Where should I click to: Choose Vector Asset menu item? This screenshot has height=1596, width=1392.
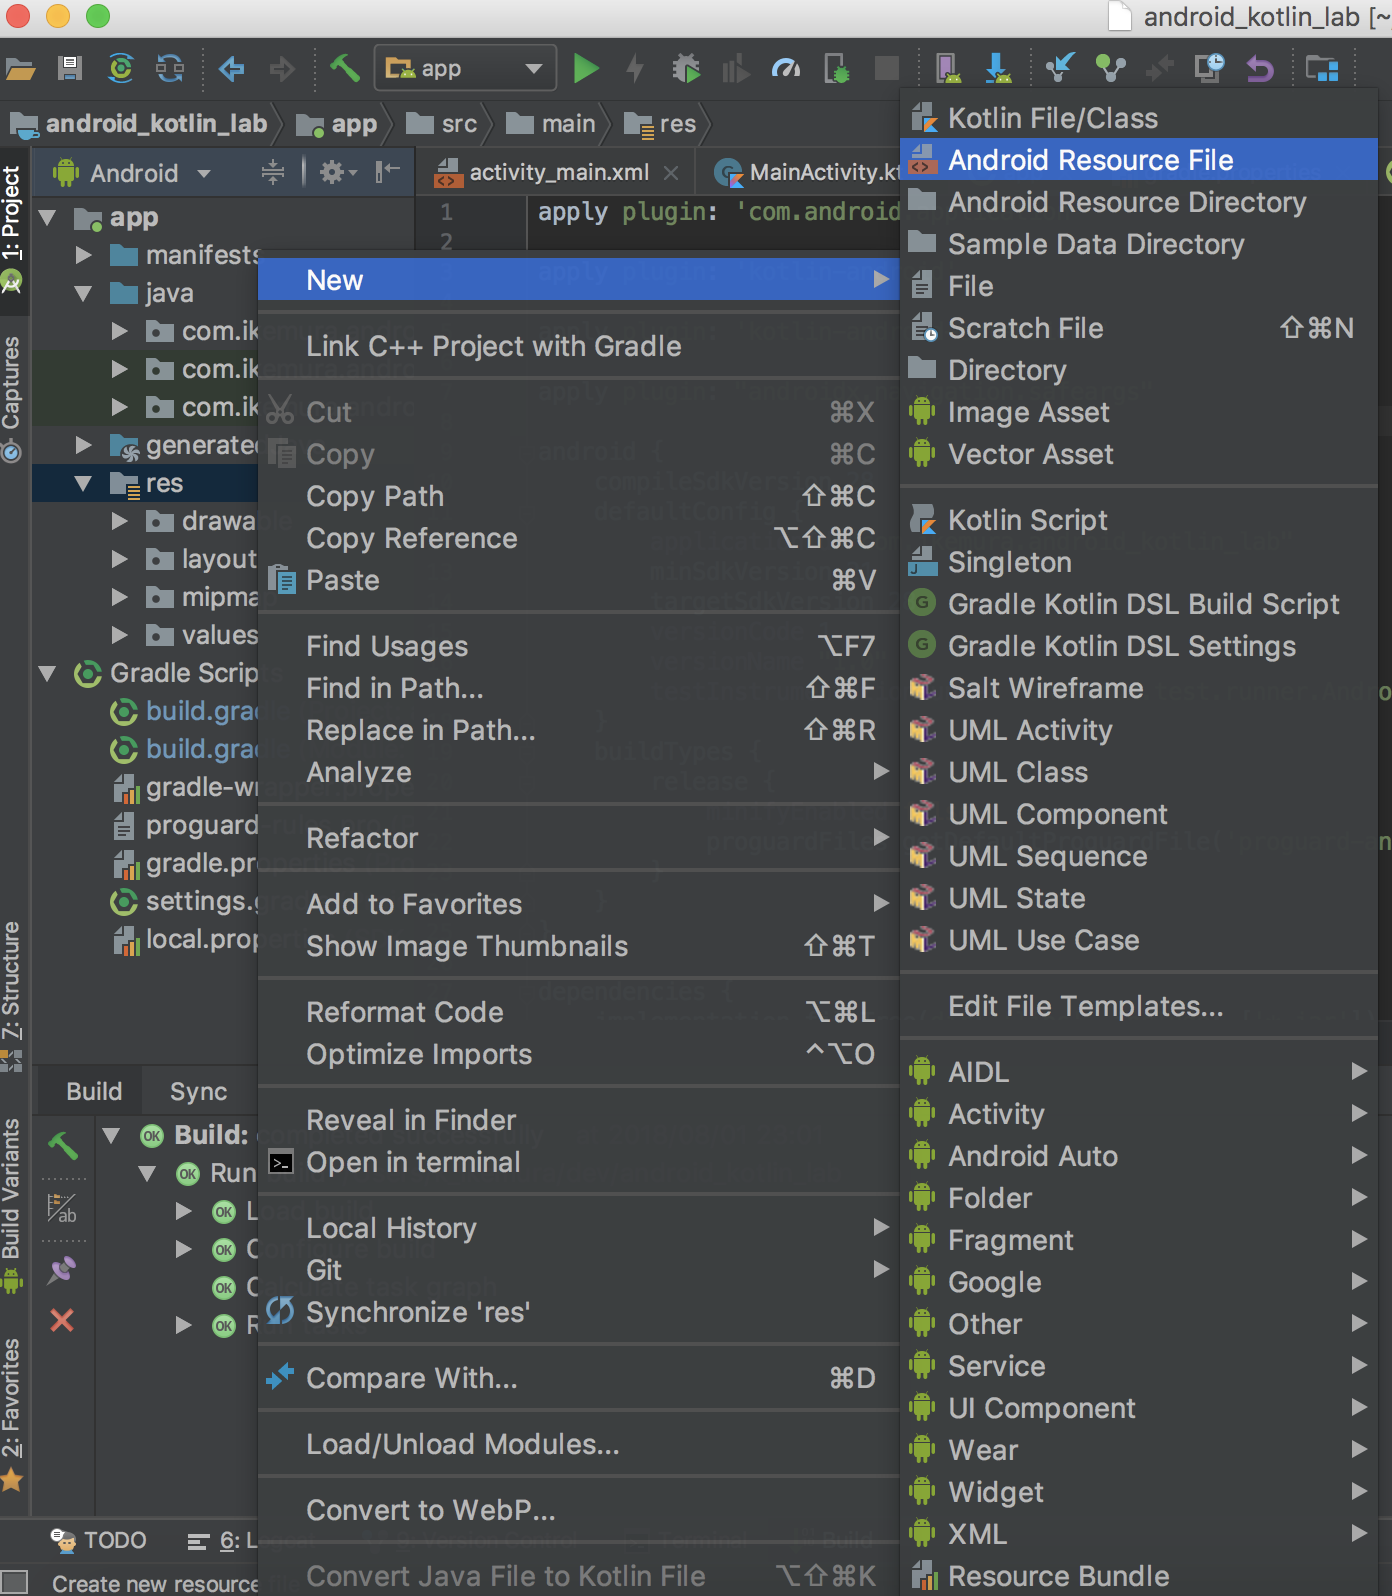(x=1139, y=454)
